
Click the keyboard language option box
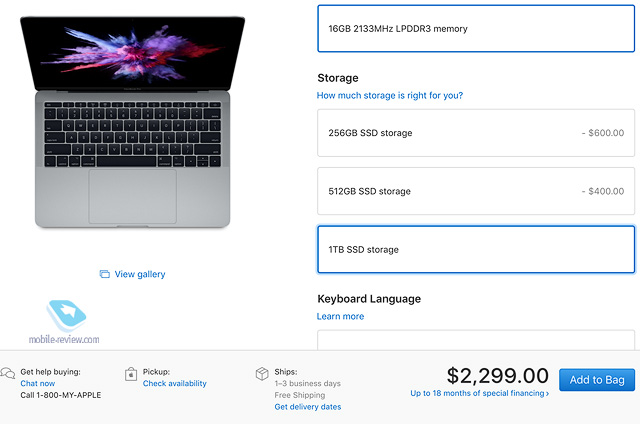(x=476, y=340)
